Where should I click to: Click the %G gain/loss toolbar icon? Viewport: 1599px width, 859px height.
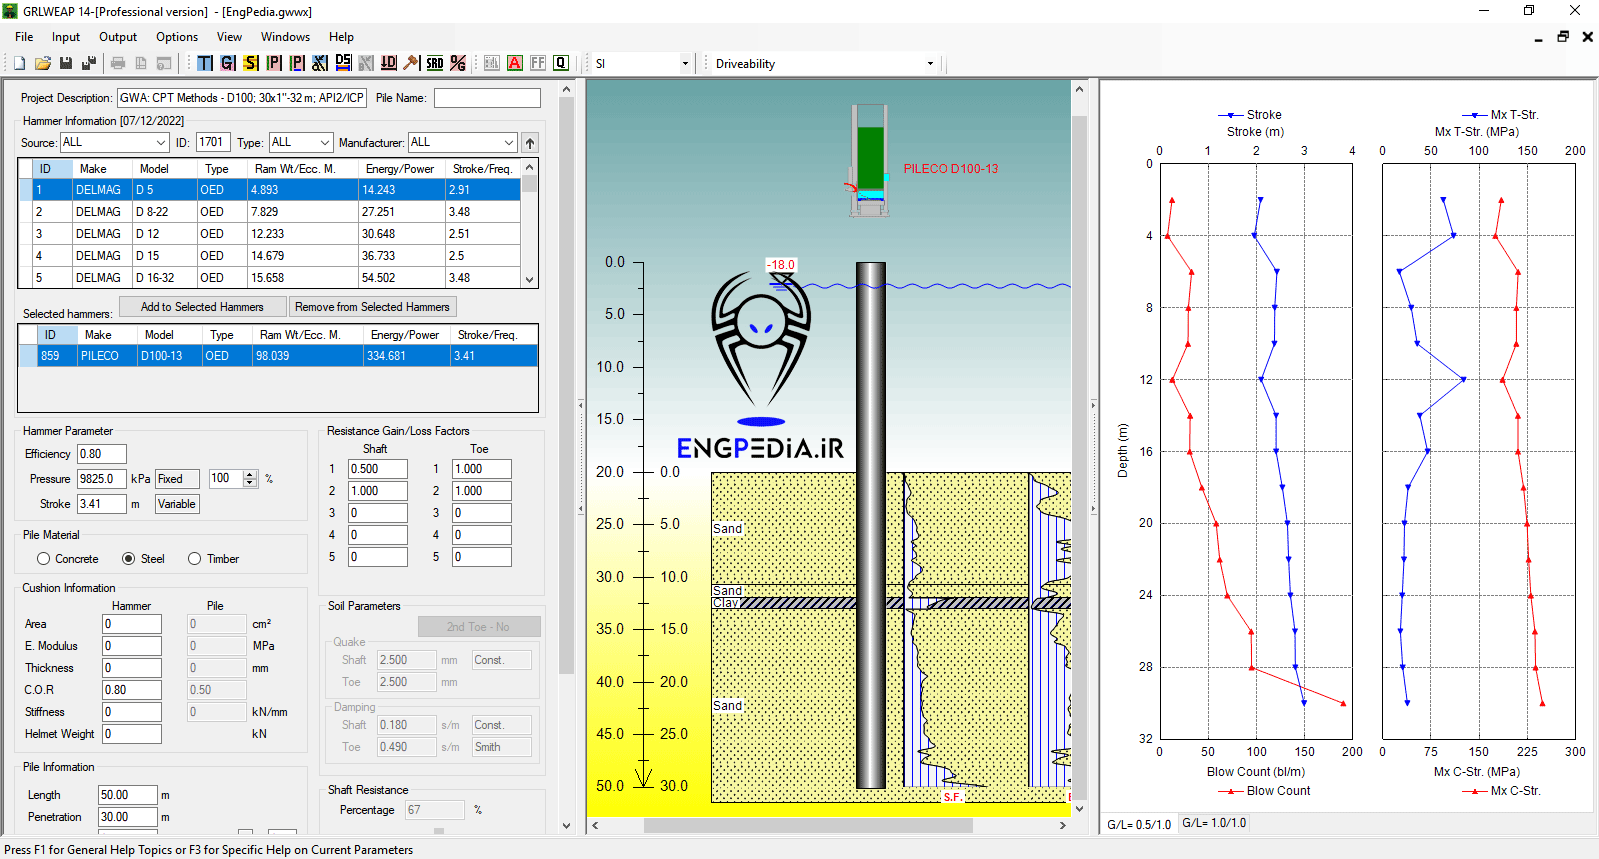click(x=458, y=63)
